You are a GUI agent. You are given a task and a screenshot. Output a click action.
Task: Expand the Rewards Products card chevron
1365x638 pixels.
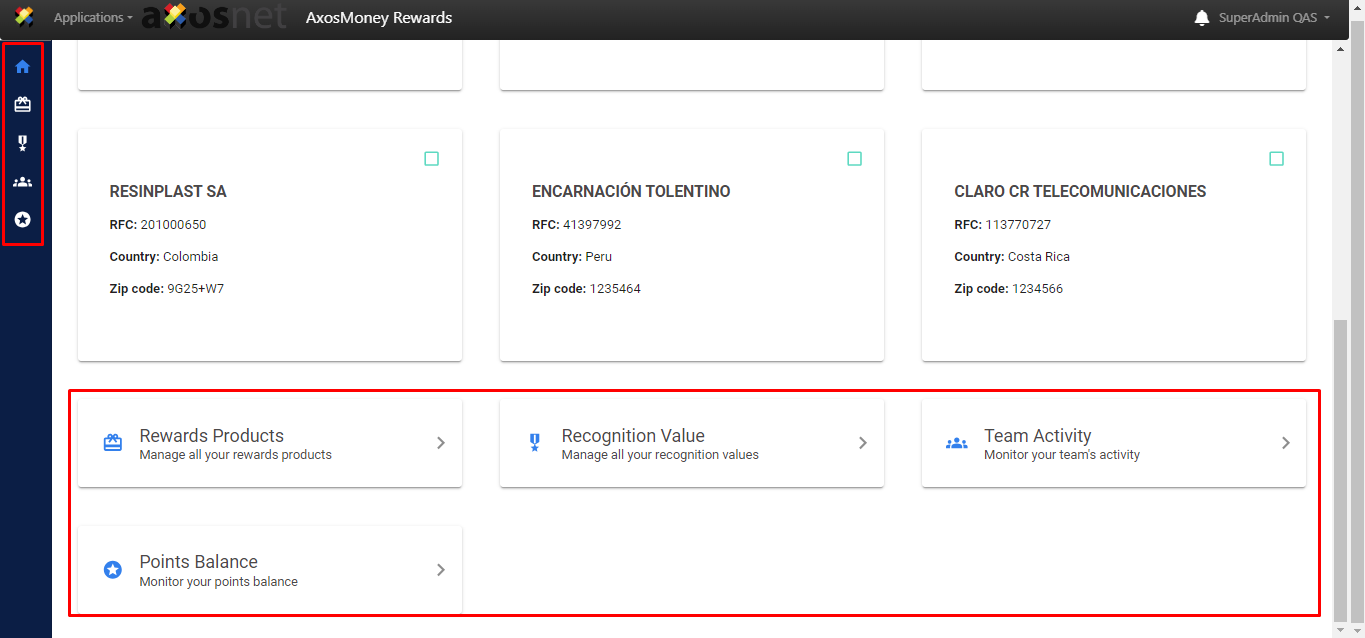coord(441,443)
